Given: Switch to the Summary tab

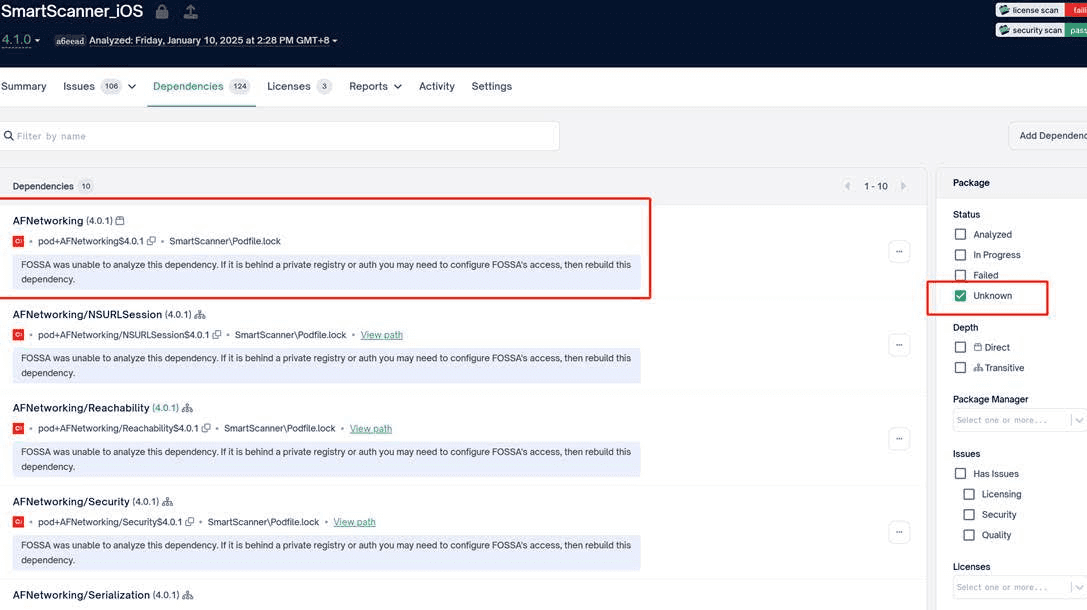Looking at the screenshot, I should click(24, 86).
